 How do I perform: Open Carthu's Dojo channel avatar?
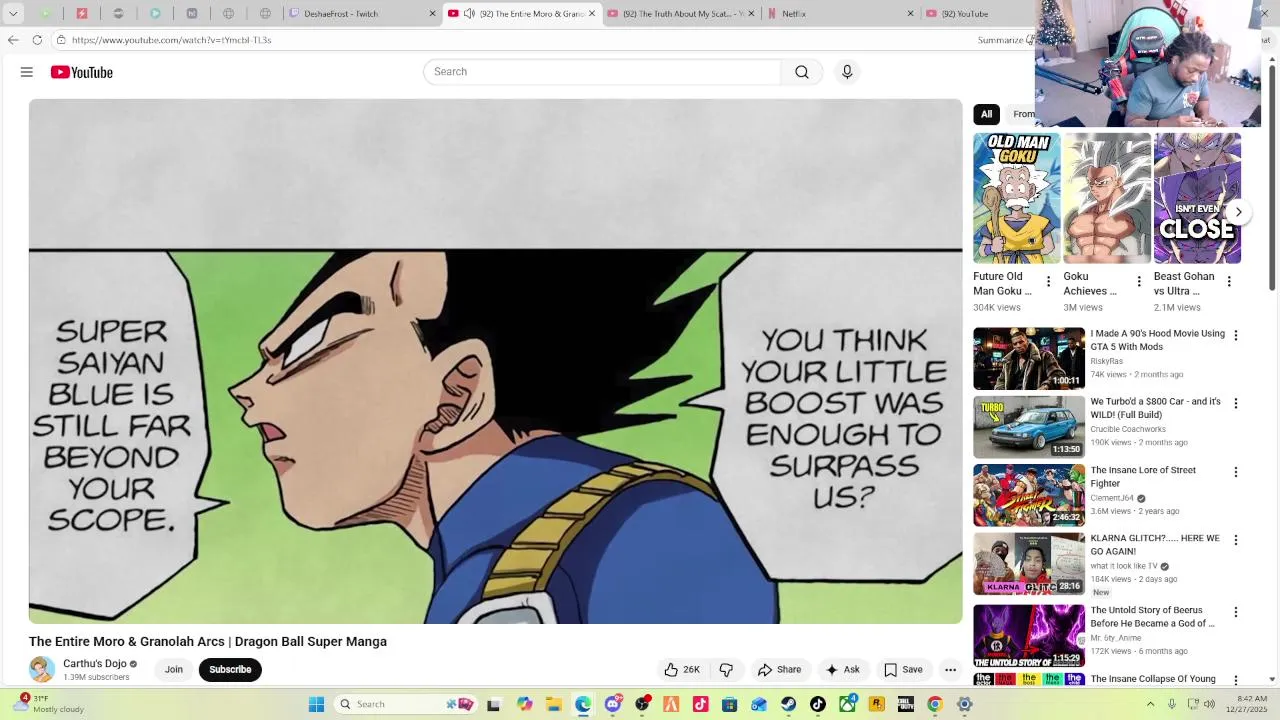click(x=42, y=669)
